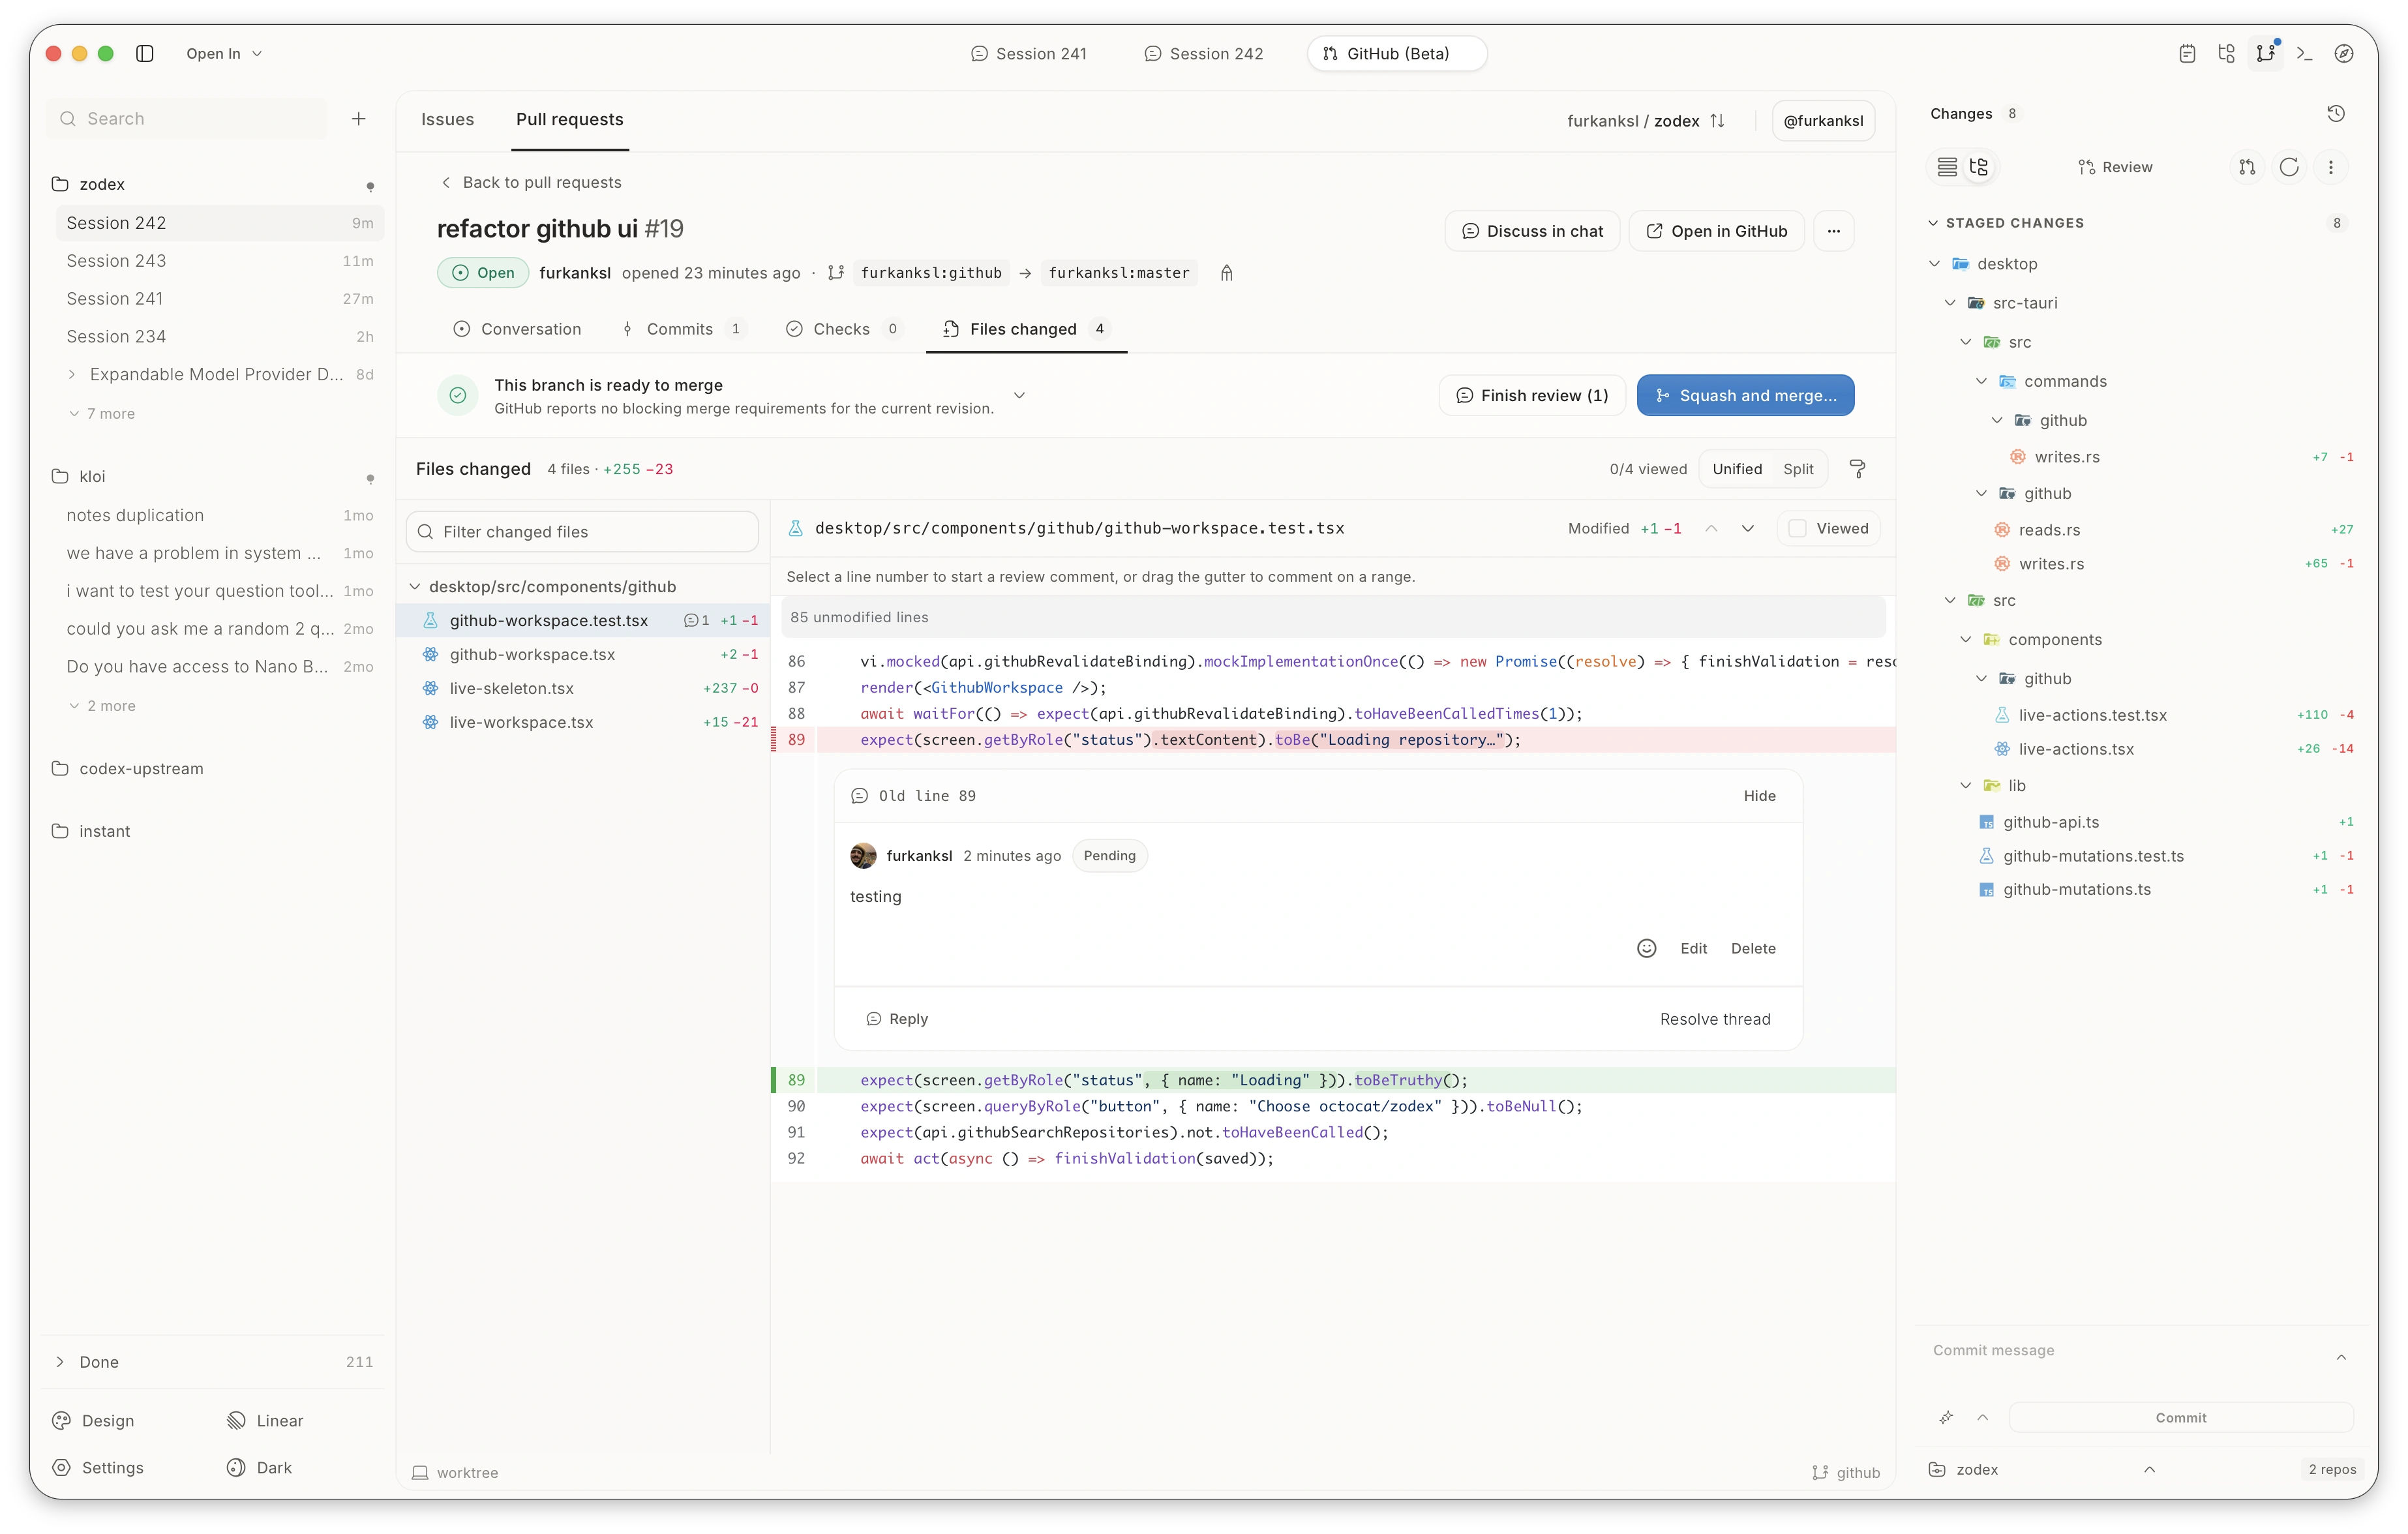Viewport: 2408px width, 1534px height.
Task: Click Squash and merge button
Action: [1745, 395]
